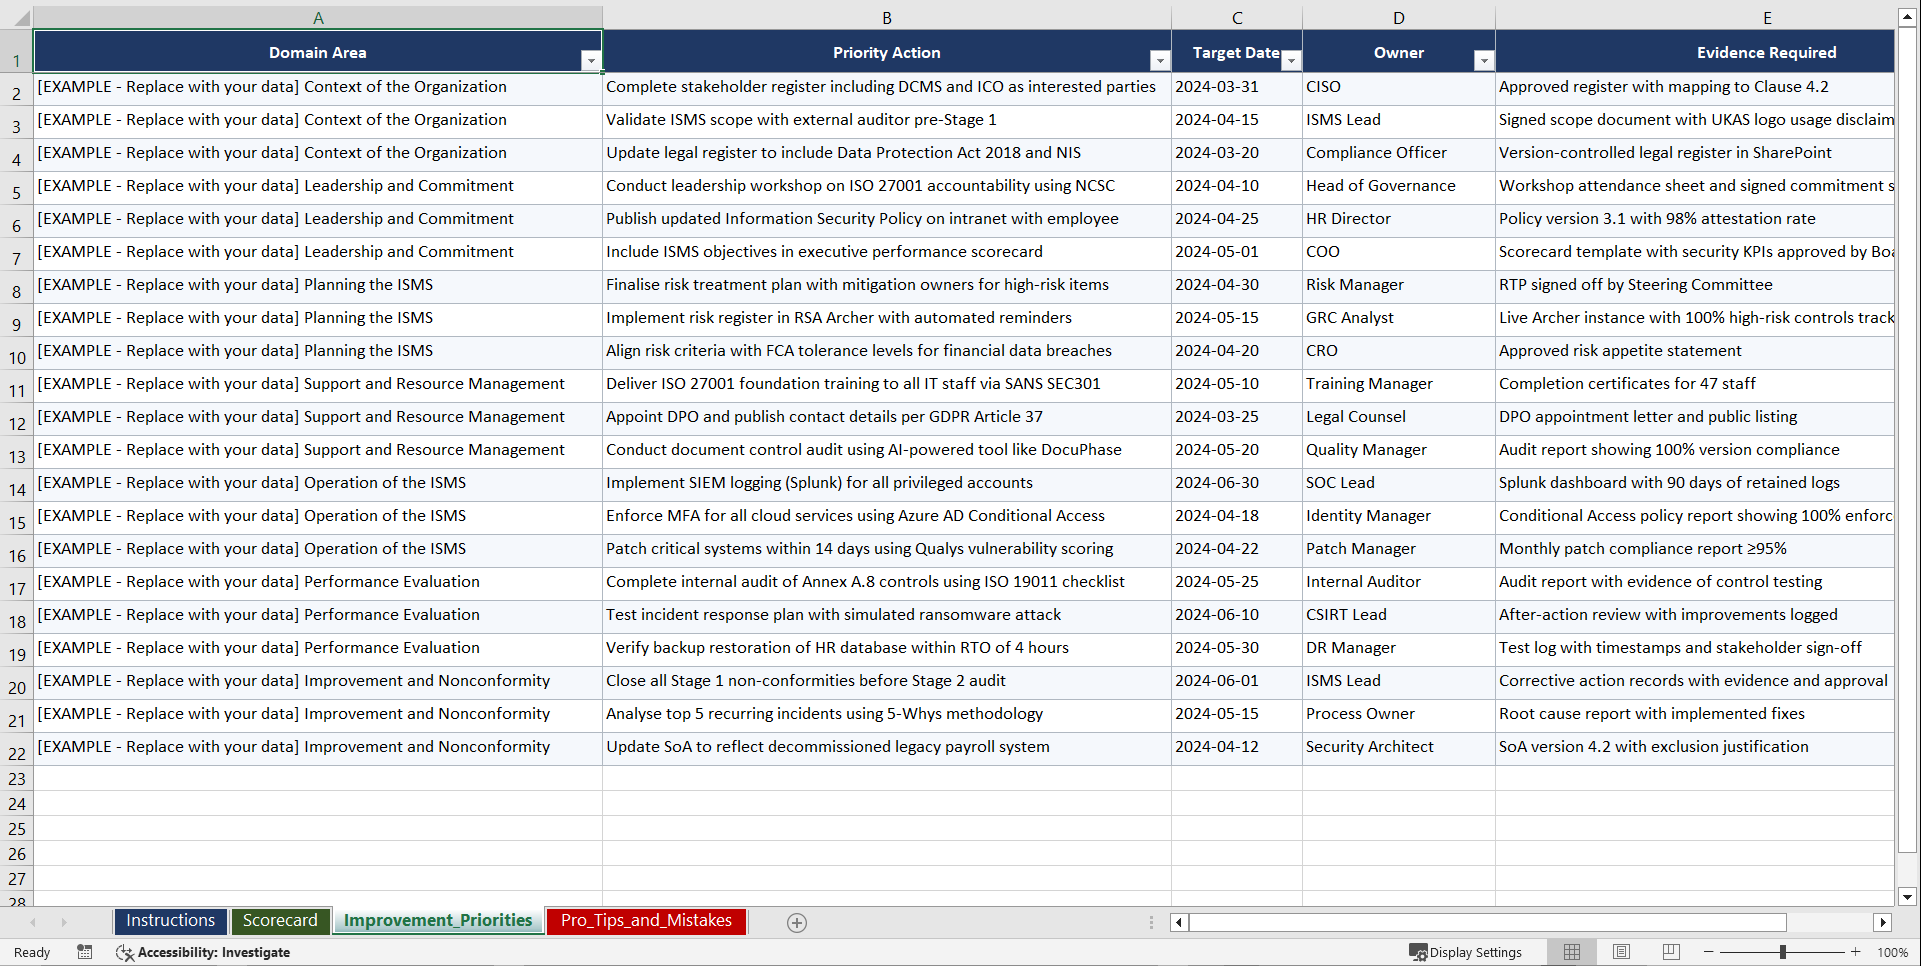
Task: Zoom in using the plus icon
Action: coord(1856,952)
